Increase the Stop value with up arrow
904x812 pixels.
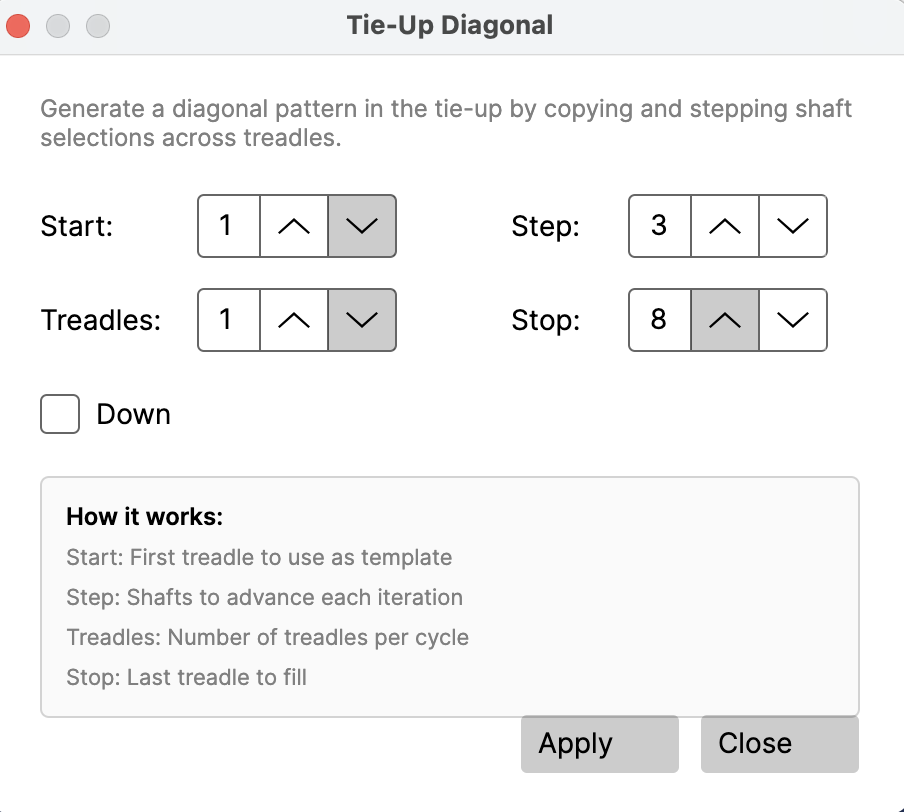click(x=725, y=320)
